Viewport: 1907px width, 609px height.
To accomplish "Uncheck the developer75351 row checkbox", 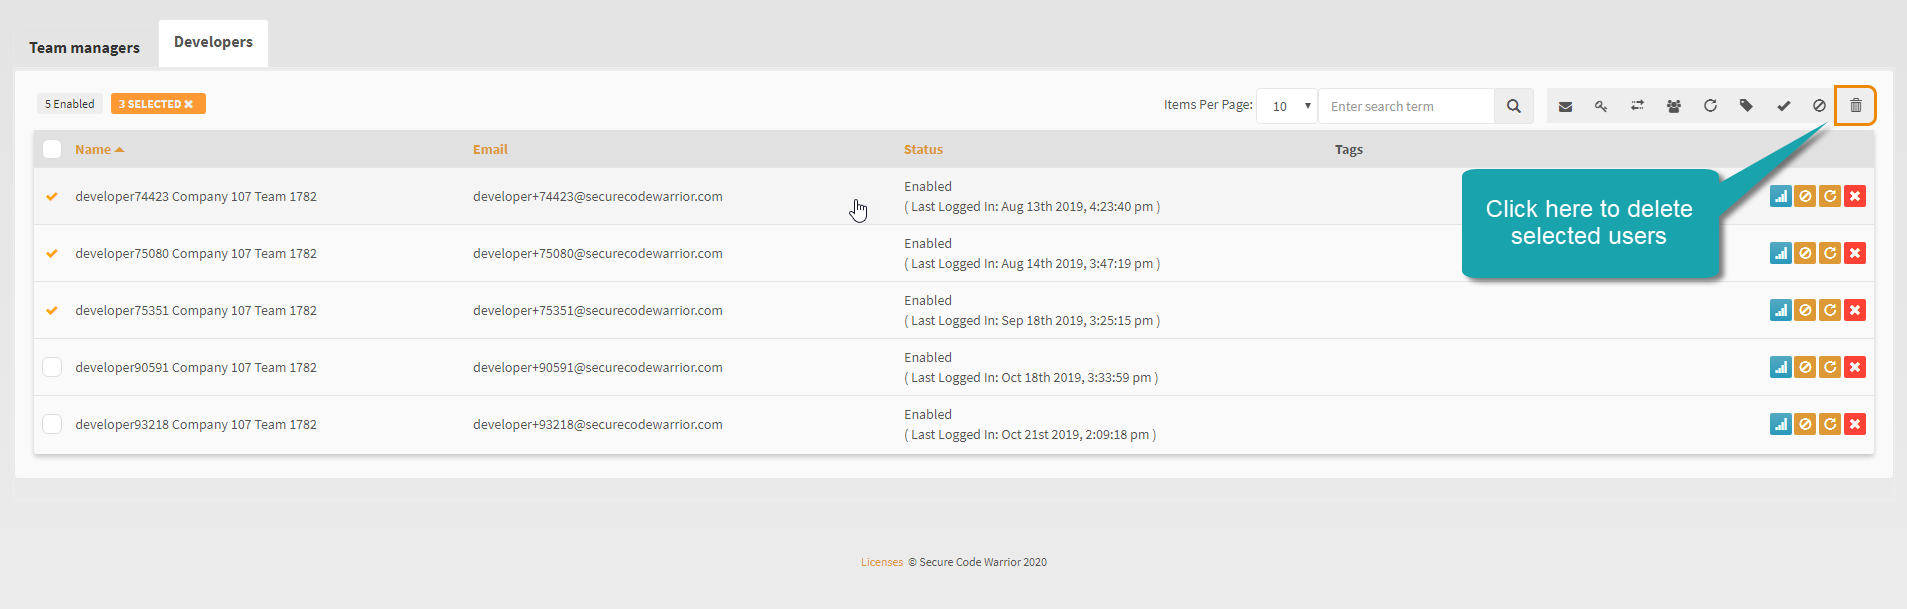I will pyautogui.click(x=52, y=310).
